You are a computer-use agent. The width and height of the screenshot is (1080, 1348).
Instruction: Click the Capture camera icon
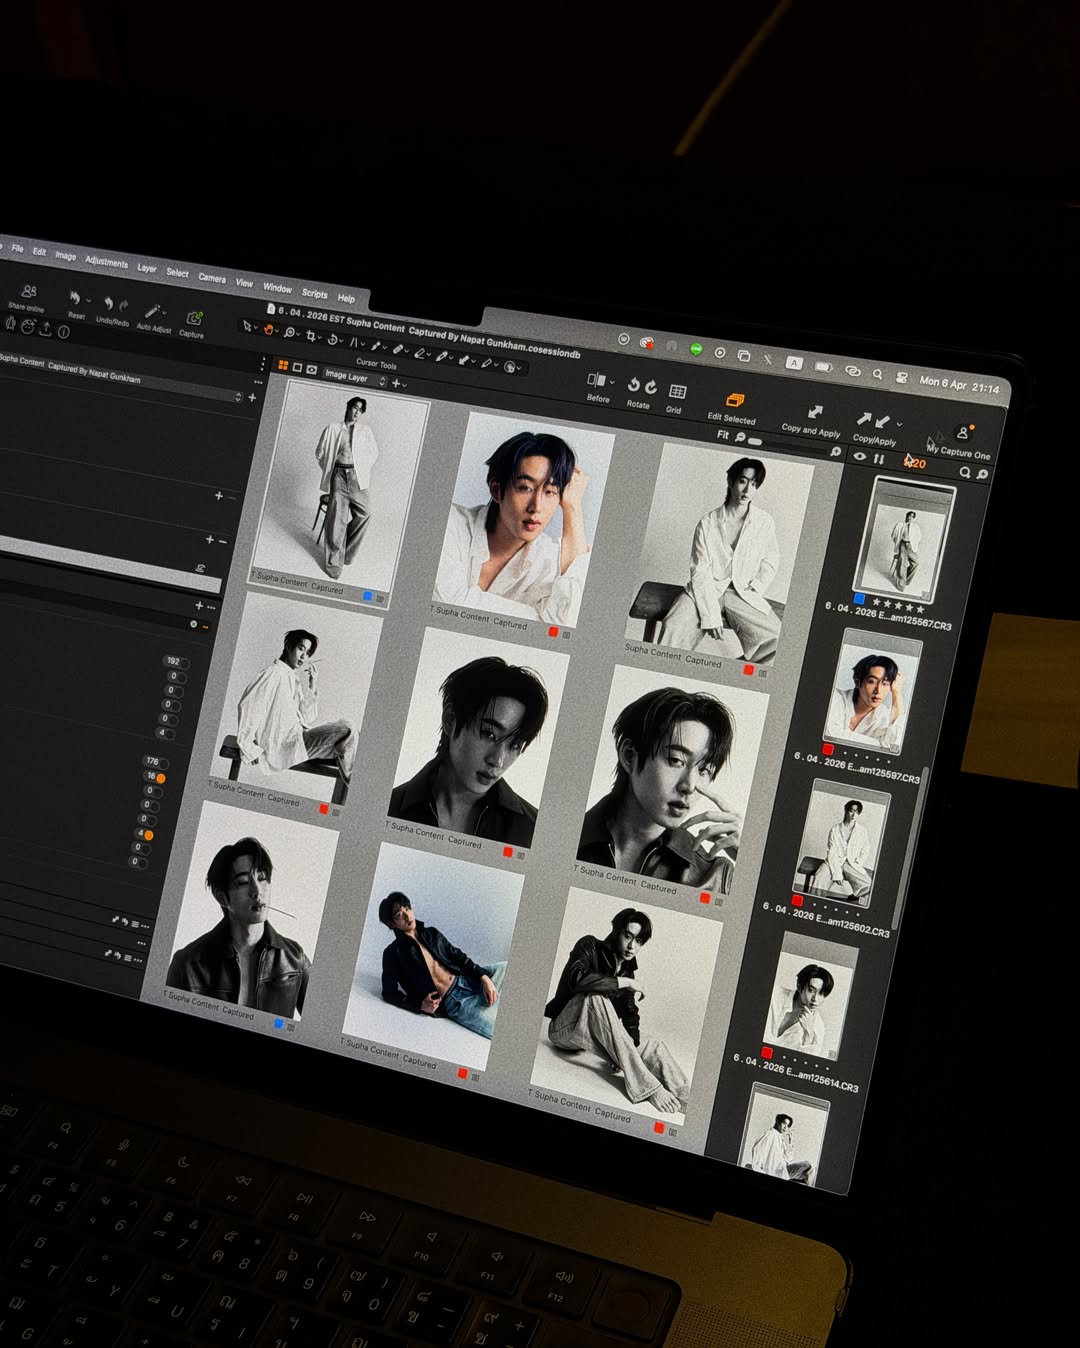(x=193, y=318)
